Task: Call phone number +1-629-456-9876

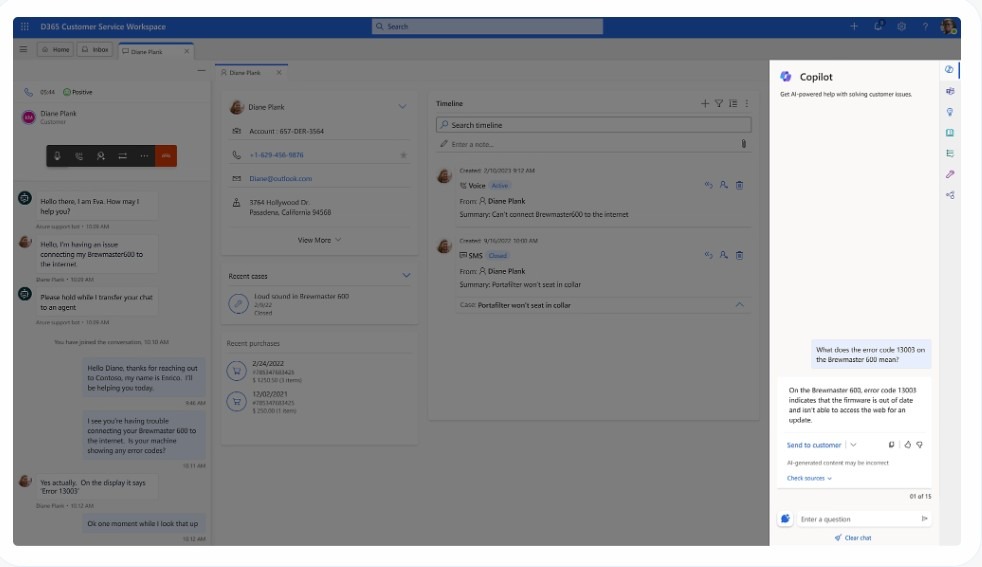Action: click(276, 155)
